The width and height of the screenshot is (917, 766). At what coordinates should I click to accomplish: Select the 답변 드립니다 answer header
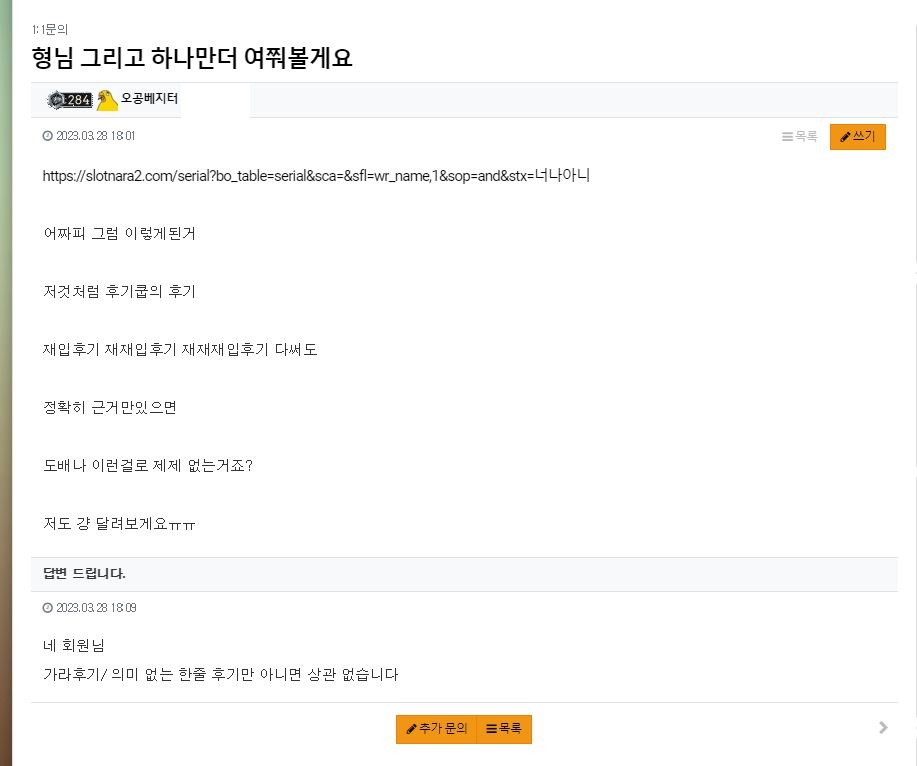(x=84, y=574)
